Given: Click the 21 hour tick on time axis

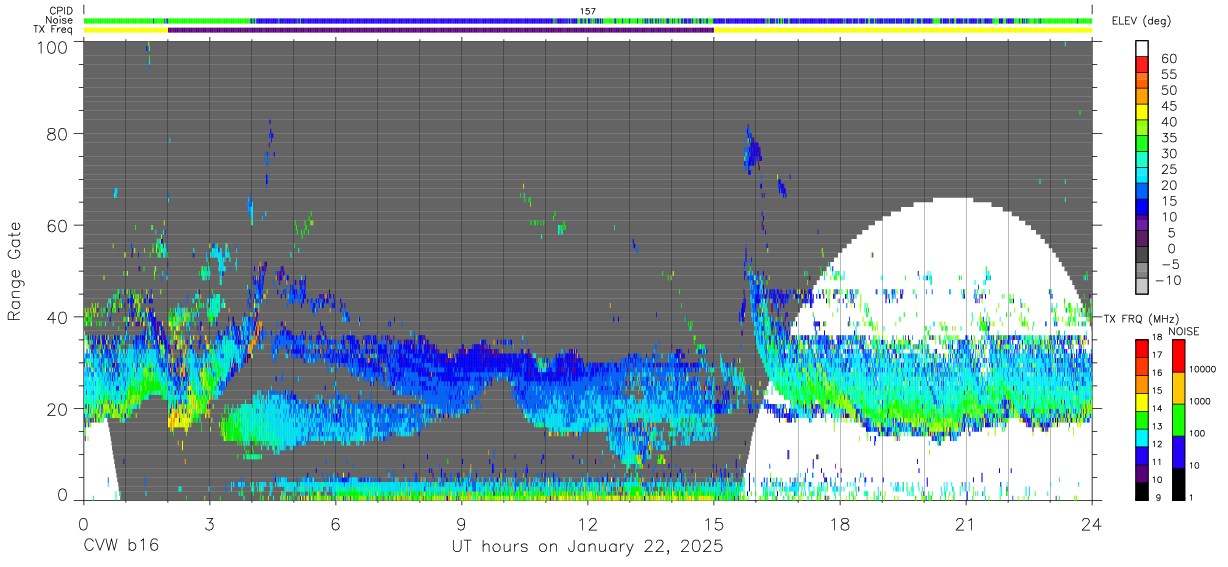Looking at the screenshot, I should (965, 523).
